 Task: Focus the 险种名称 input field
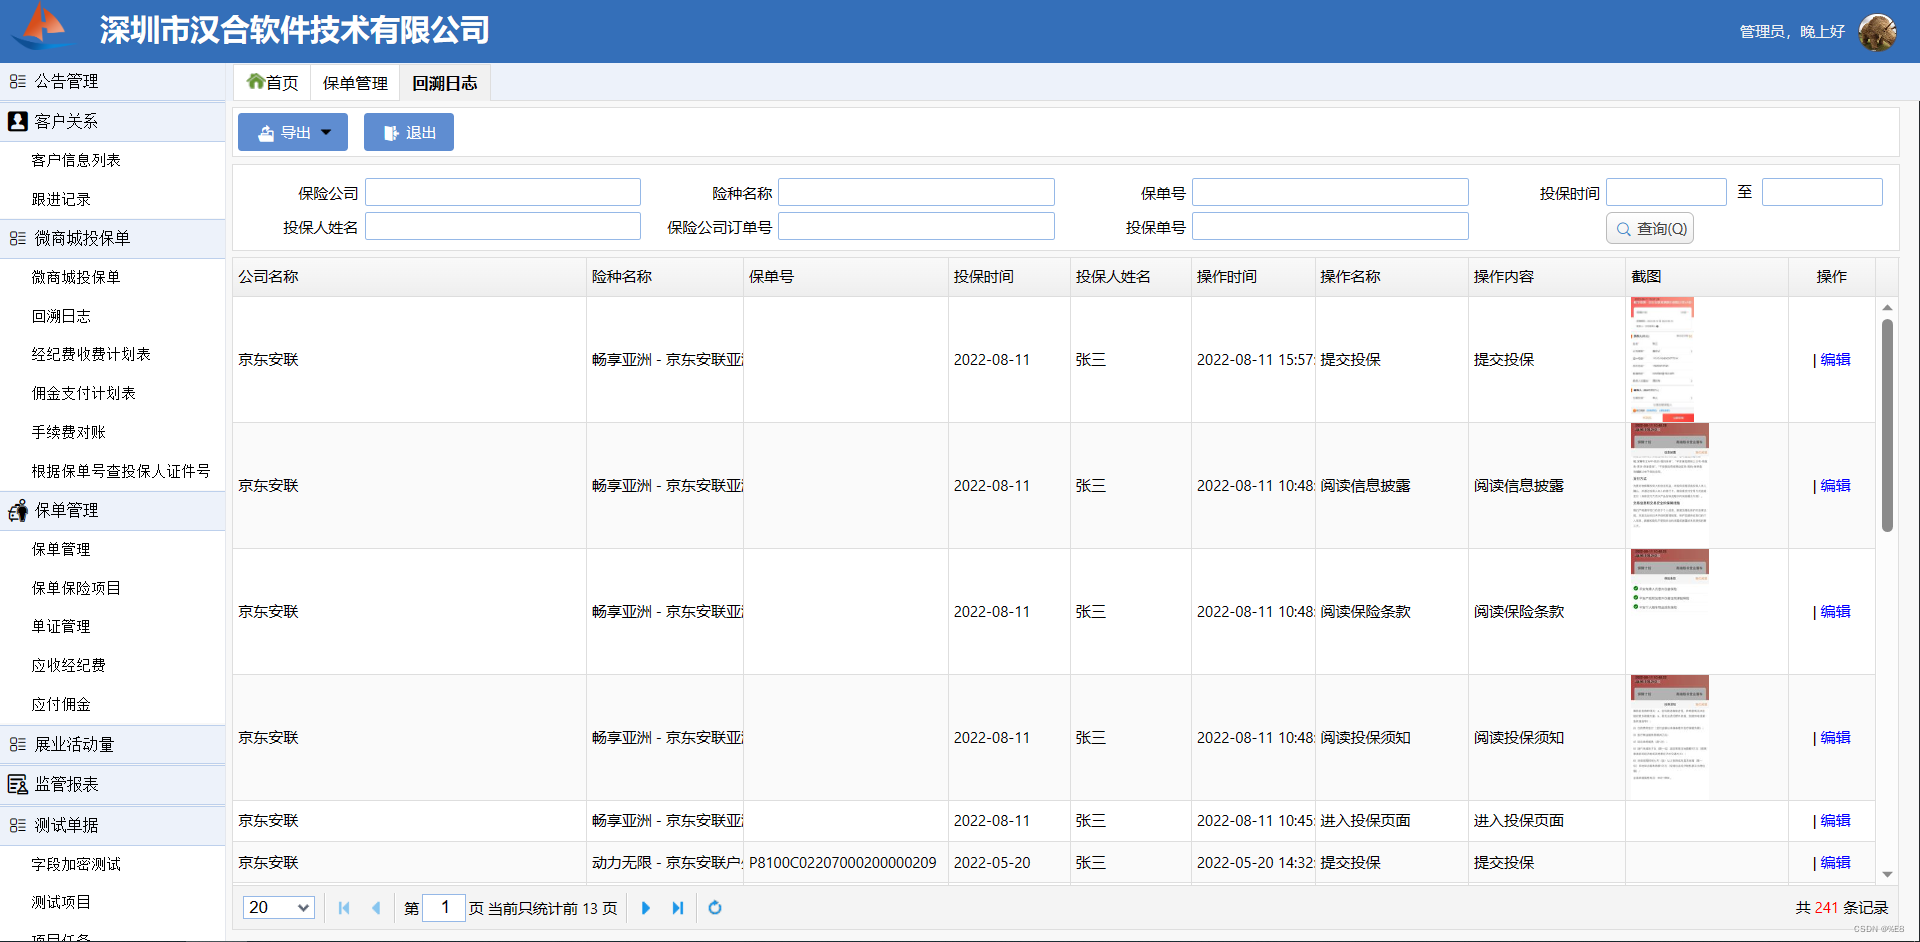click(x=916, y=192)
